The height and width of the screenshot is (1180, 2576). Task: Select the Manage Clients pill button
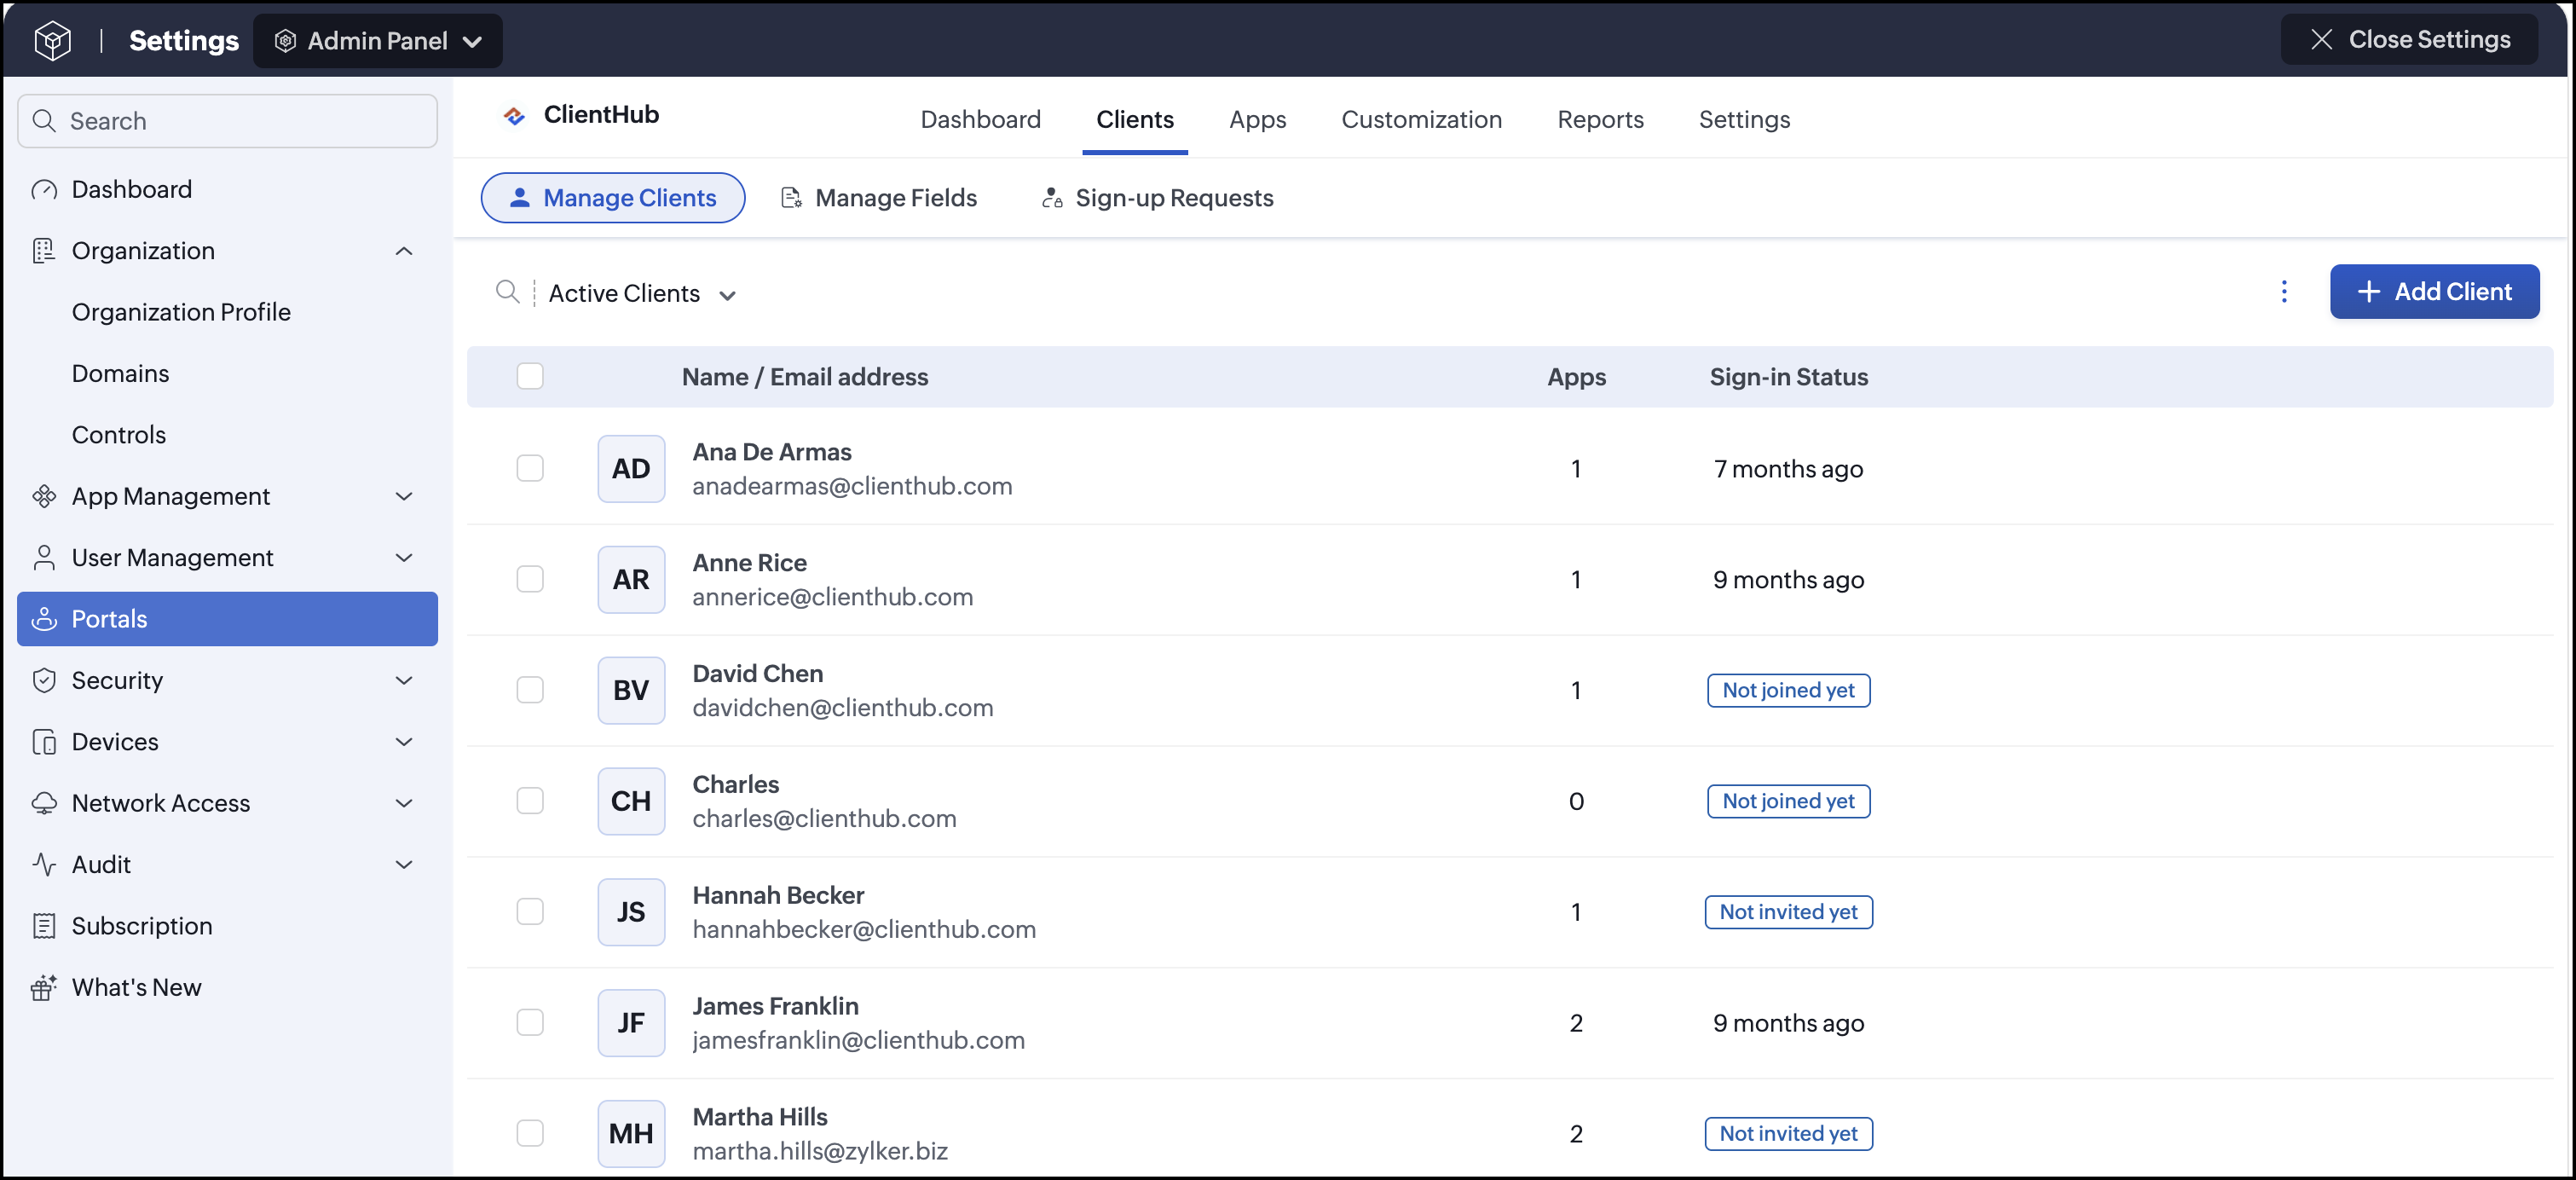[x=613, y=198]
